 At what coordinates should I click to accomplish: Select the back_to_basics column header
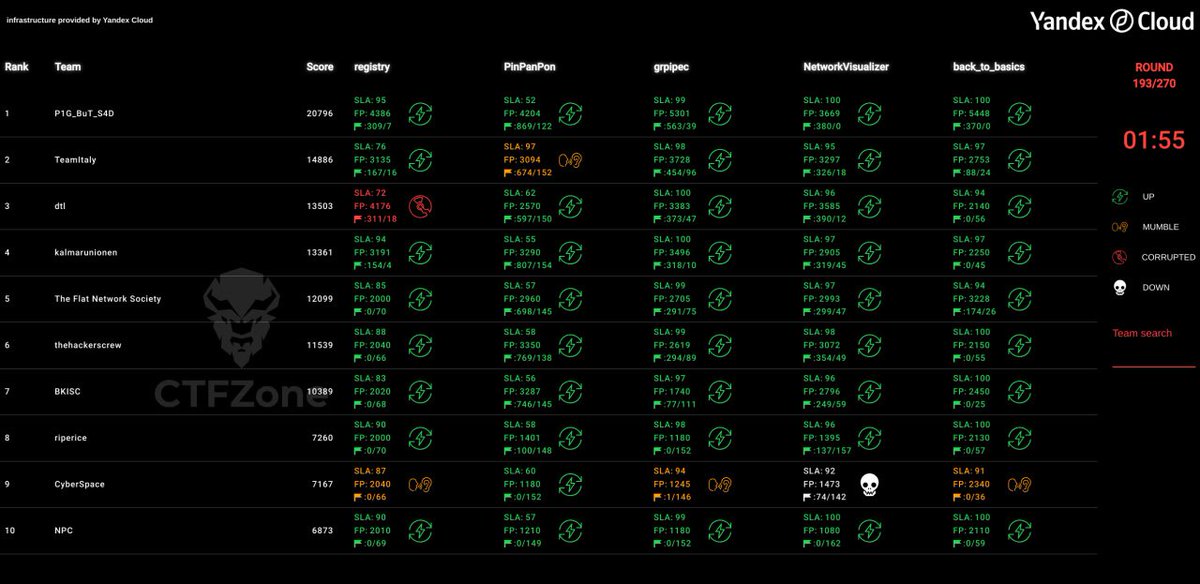point(989,67)
